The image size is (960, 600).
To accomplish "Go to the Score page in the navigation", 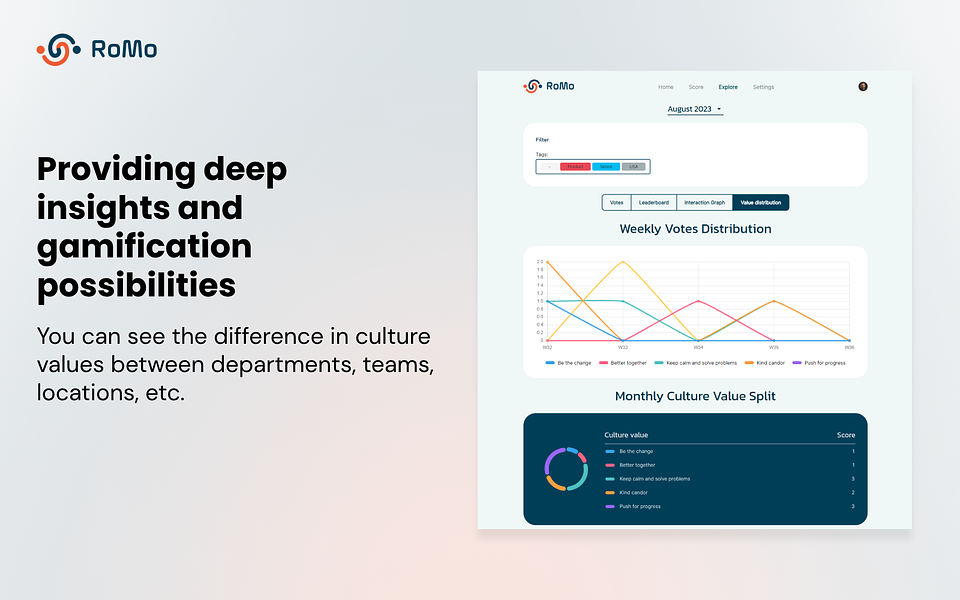I will click(x=696, y=87).
